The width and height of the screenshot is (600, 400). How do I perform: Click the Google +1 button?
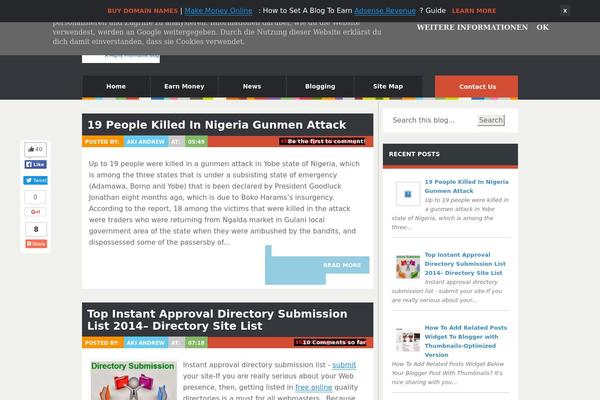35,212
